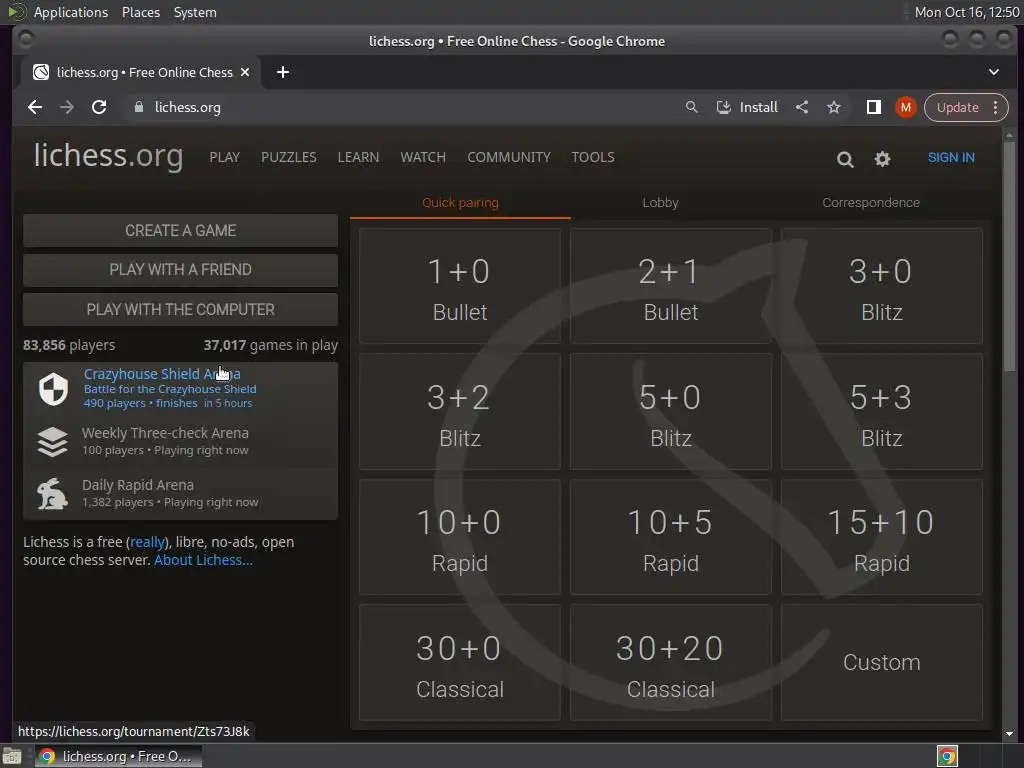Start a 5+3 Blitz game
Image resolution: width=1024 pixels, height=768 pixels.
pyautogui.click(x=882, y=411)
